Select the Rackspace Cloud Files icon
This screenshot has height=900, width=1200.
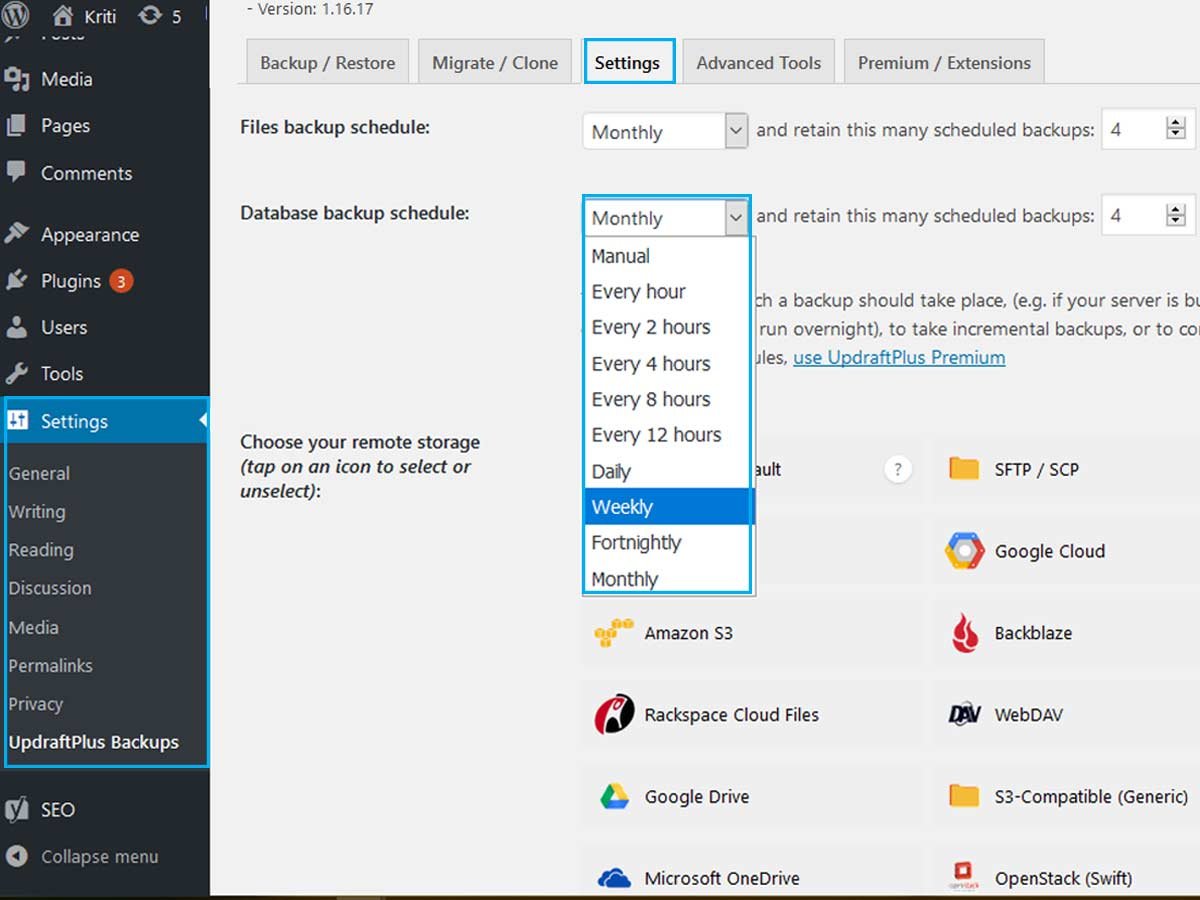tap(614, 714)
